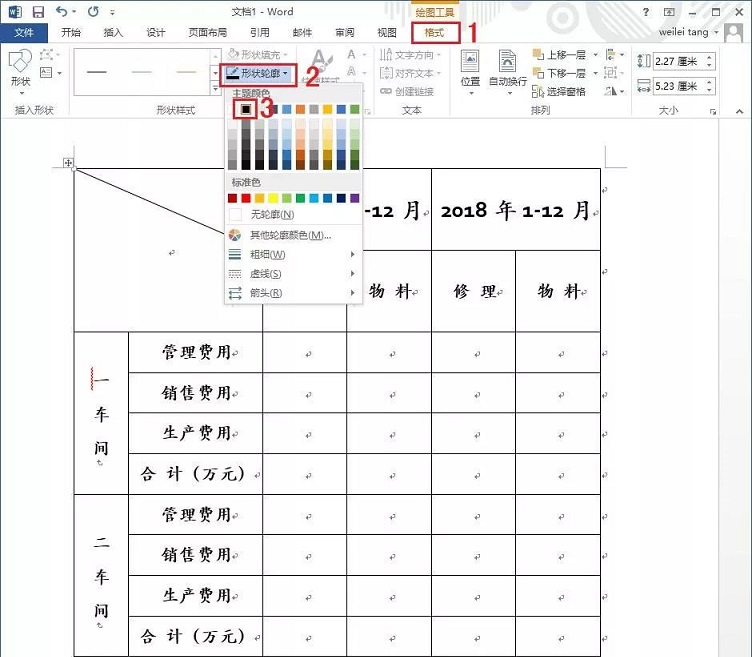Open the 文件 file tab
The width and height of the screenshot is (752, 657).
24,32
